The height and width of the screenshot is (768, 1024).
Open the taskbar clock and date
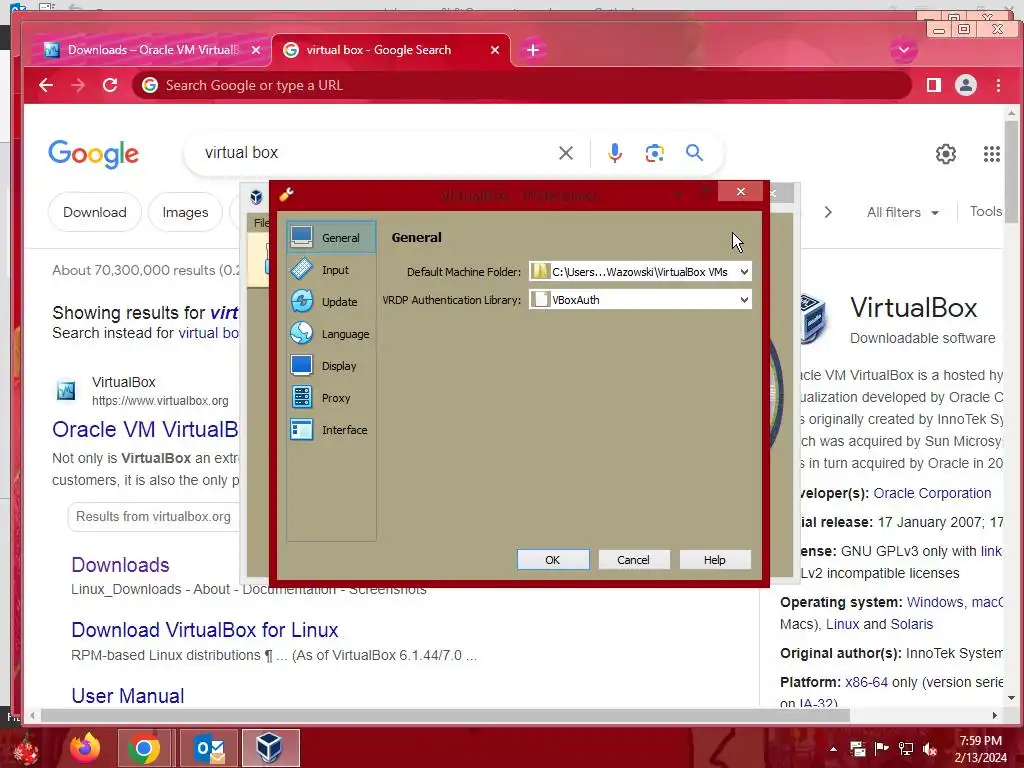(x=982, y=749)
